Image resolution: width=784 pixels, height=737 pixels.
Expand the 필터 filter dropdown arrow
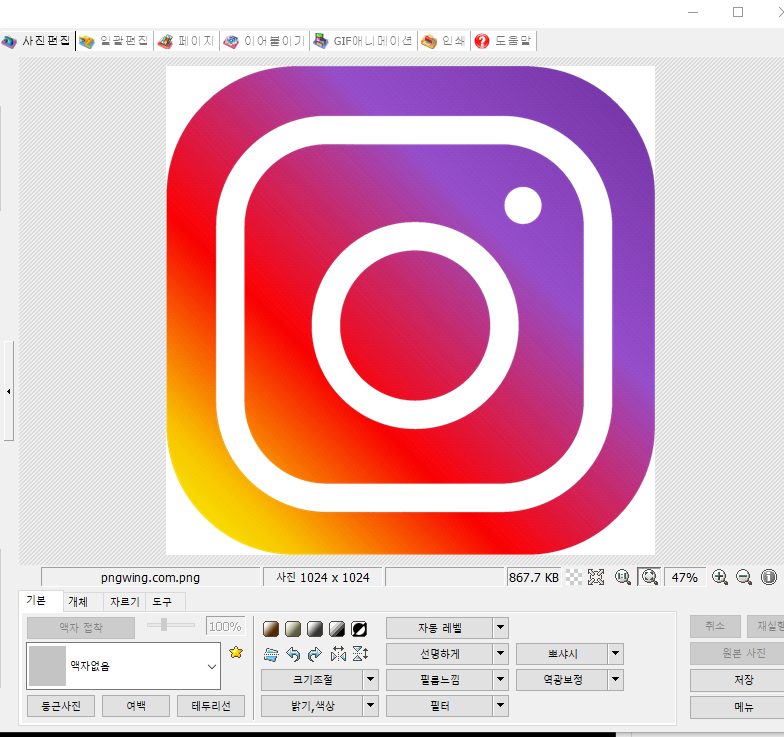(500, 706)
